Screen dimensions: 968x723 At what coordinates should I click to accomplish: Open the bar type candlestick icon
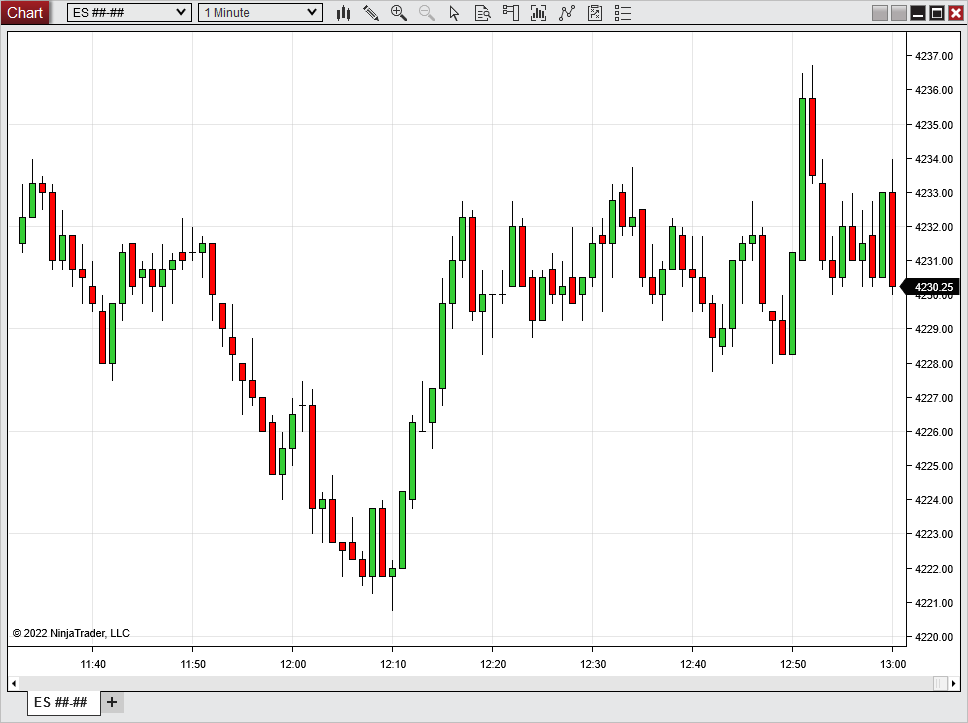(344, 13)
